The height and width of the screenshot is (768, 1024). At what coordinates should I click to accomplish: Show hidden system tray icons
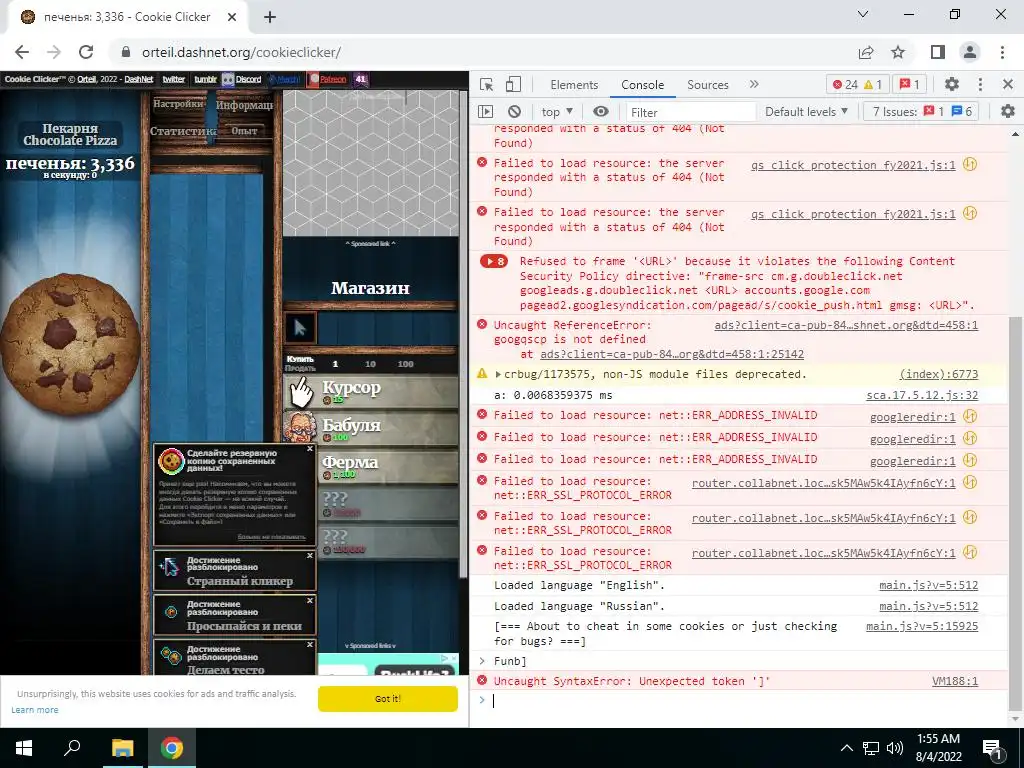846,748
